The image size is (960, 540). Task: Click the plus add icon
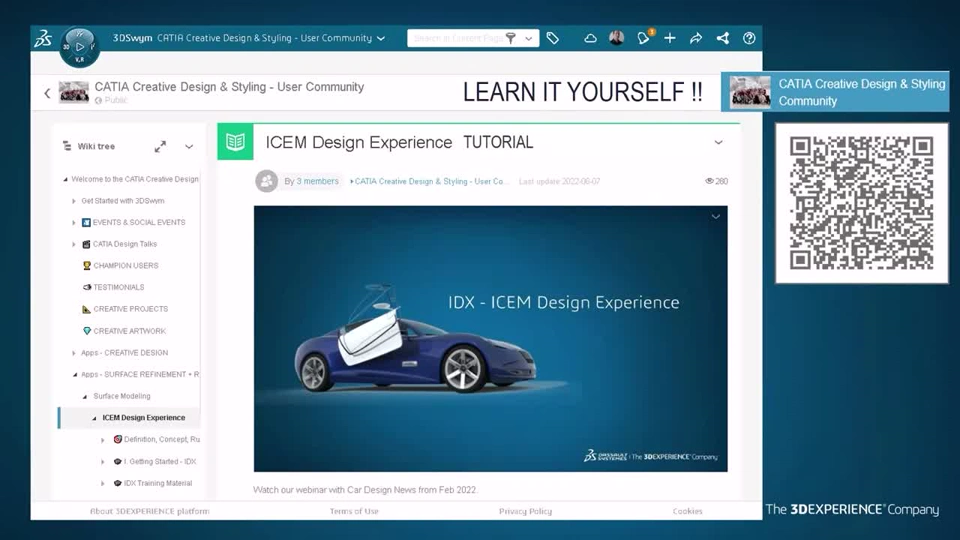click(x=670, y=38)
